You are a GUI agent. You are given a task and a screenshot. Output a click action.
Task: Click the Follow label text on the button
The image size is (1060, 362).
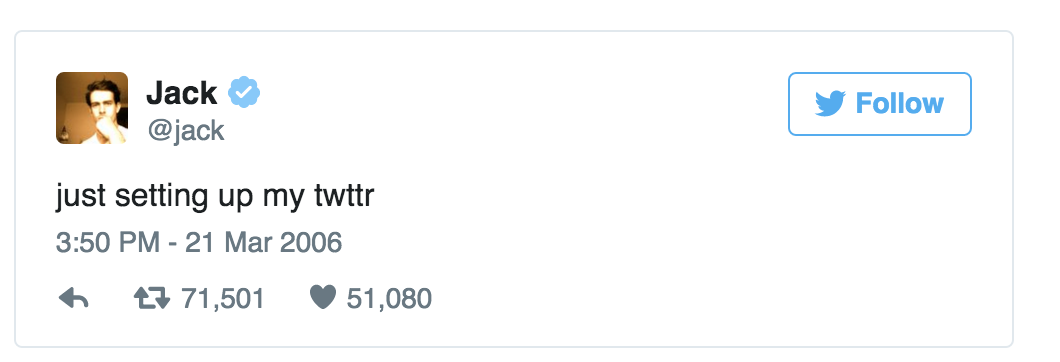point(900,104)
